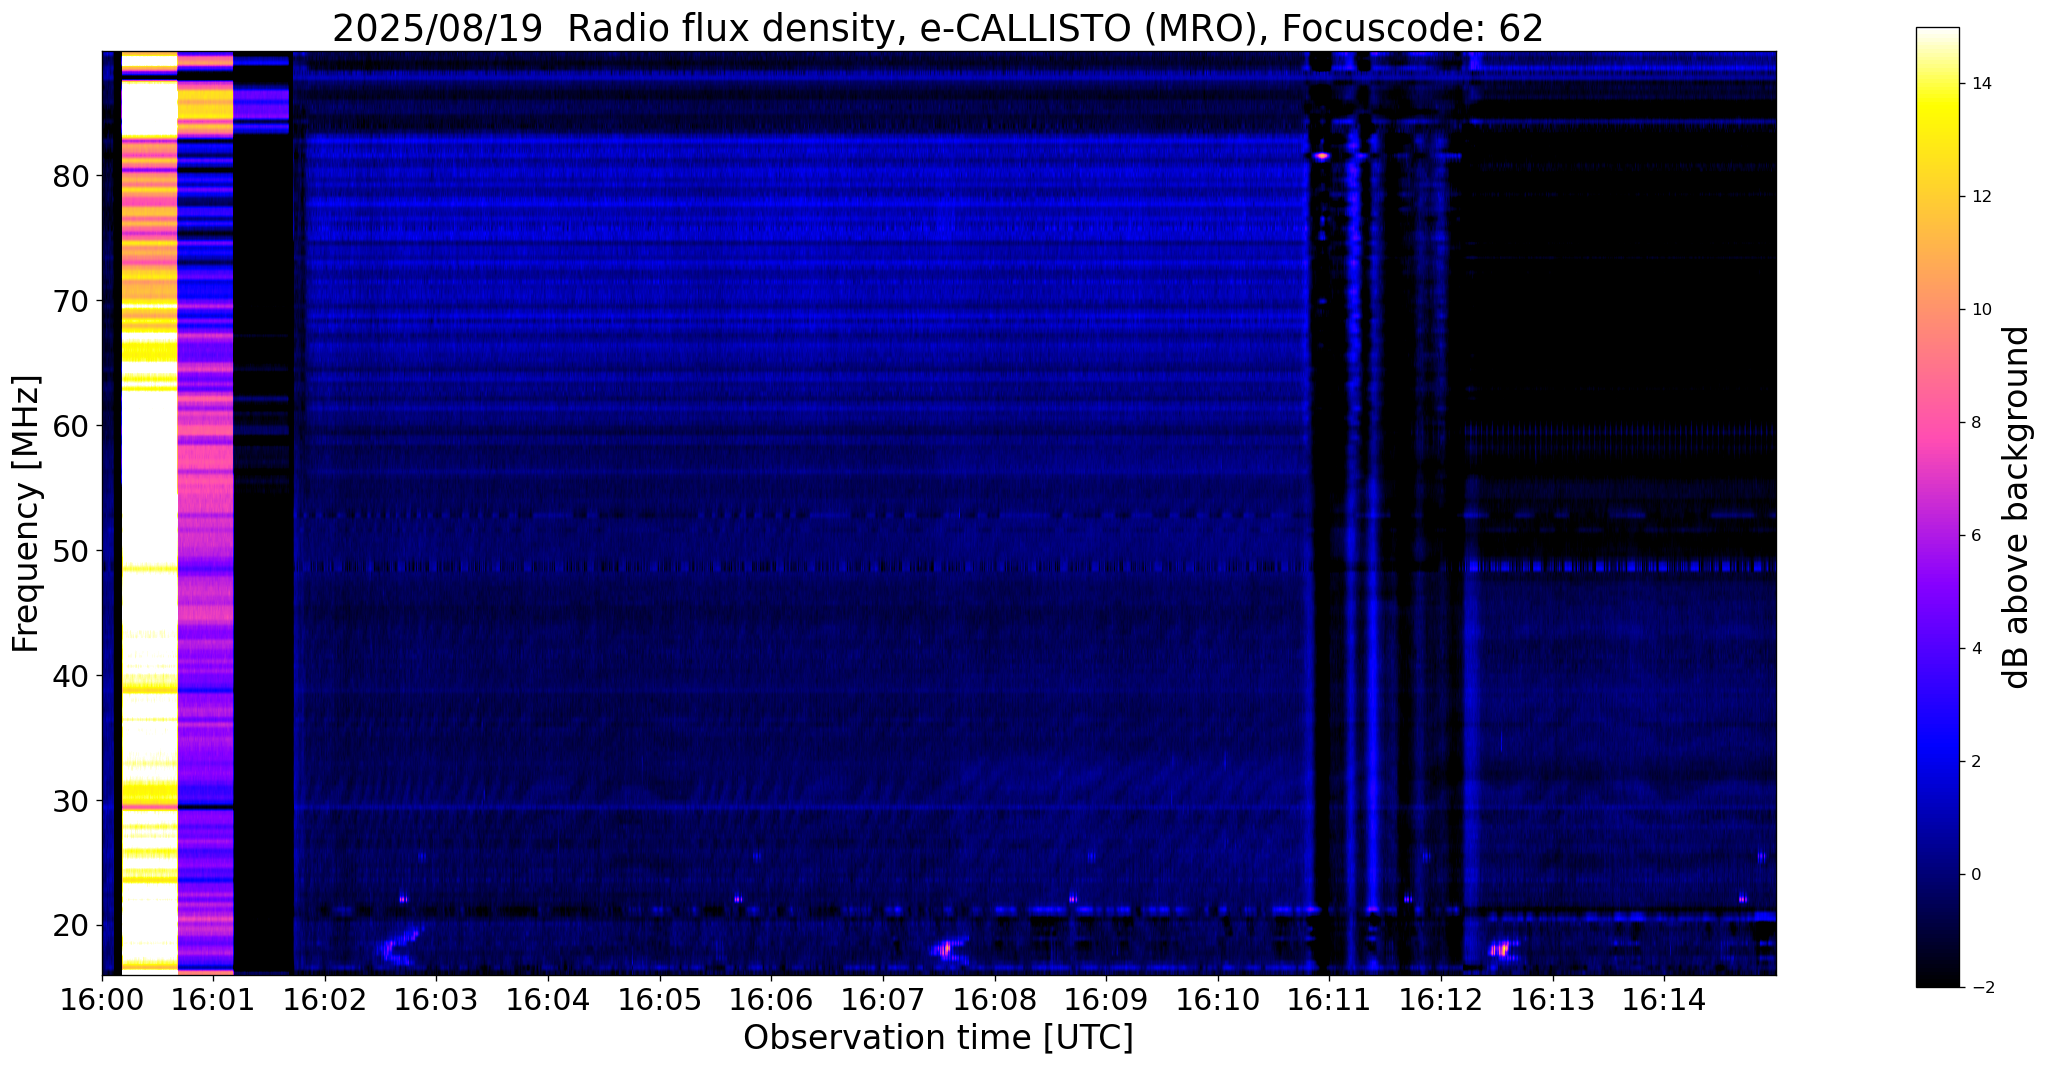Click the pink burst at 18 MHz near 16:12:30
This screenshot has width=2047, height=1067.
1500,949
